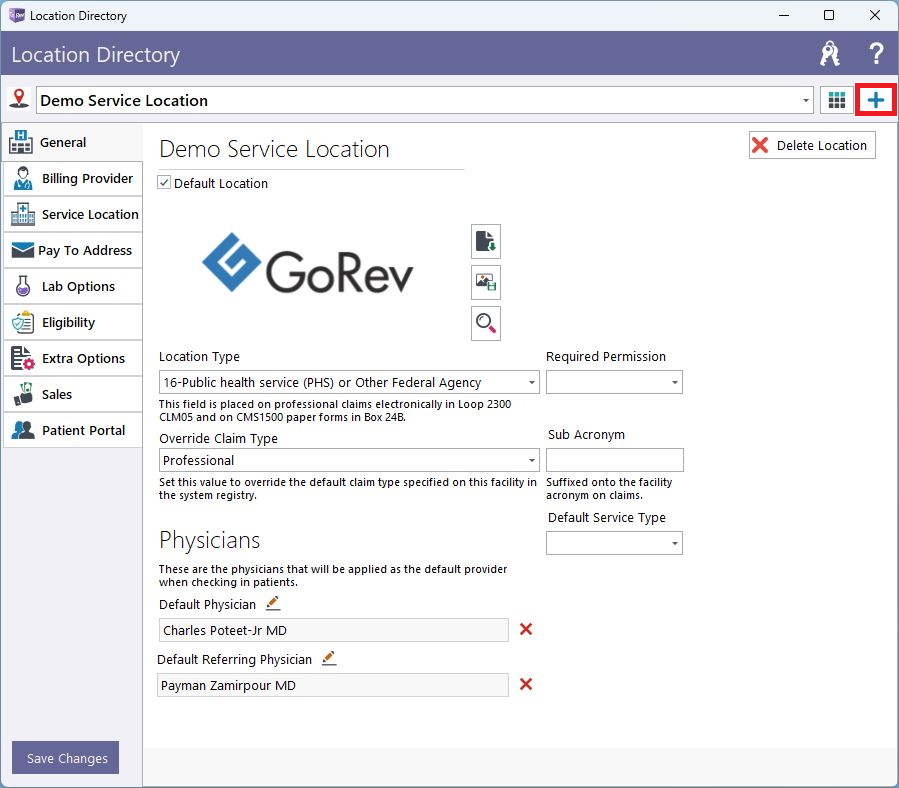The height and width of the screenshot is (788, 899).
Task: Select the General tab
Action: click(x=72, y=142)
